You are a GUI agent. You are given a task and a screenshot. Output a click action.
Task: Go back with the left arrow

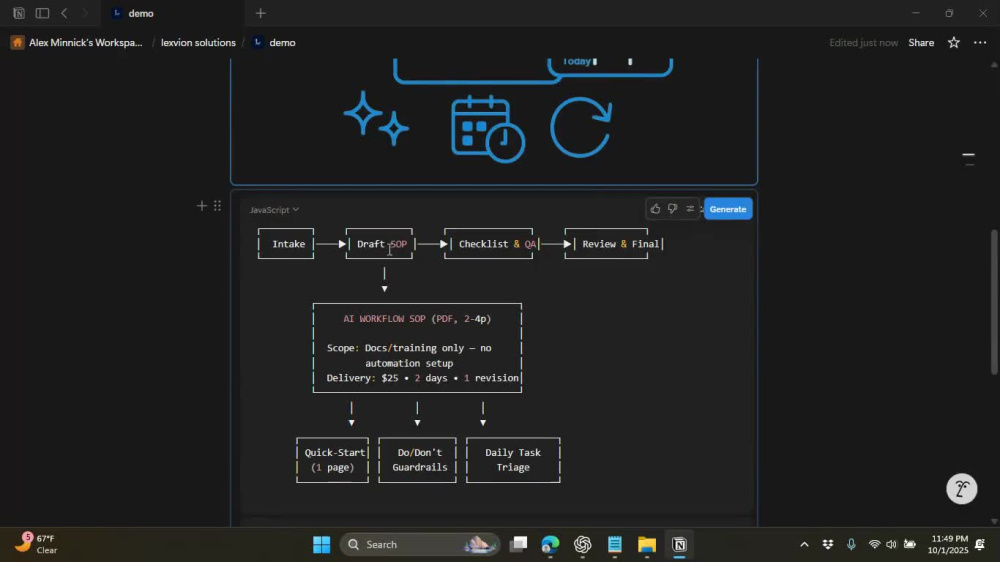coord(64,13)
